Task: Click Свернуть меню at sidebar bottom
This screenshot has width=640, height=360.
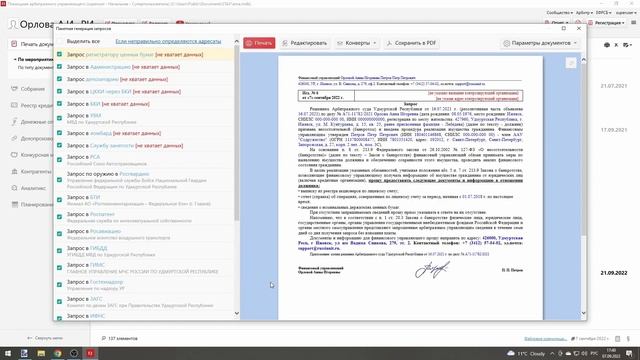Action: pos(45,338)
